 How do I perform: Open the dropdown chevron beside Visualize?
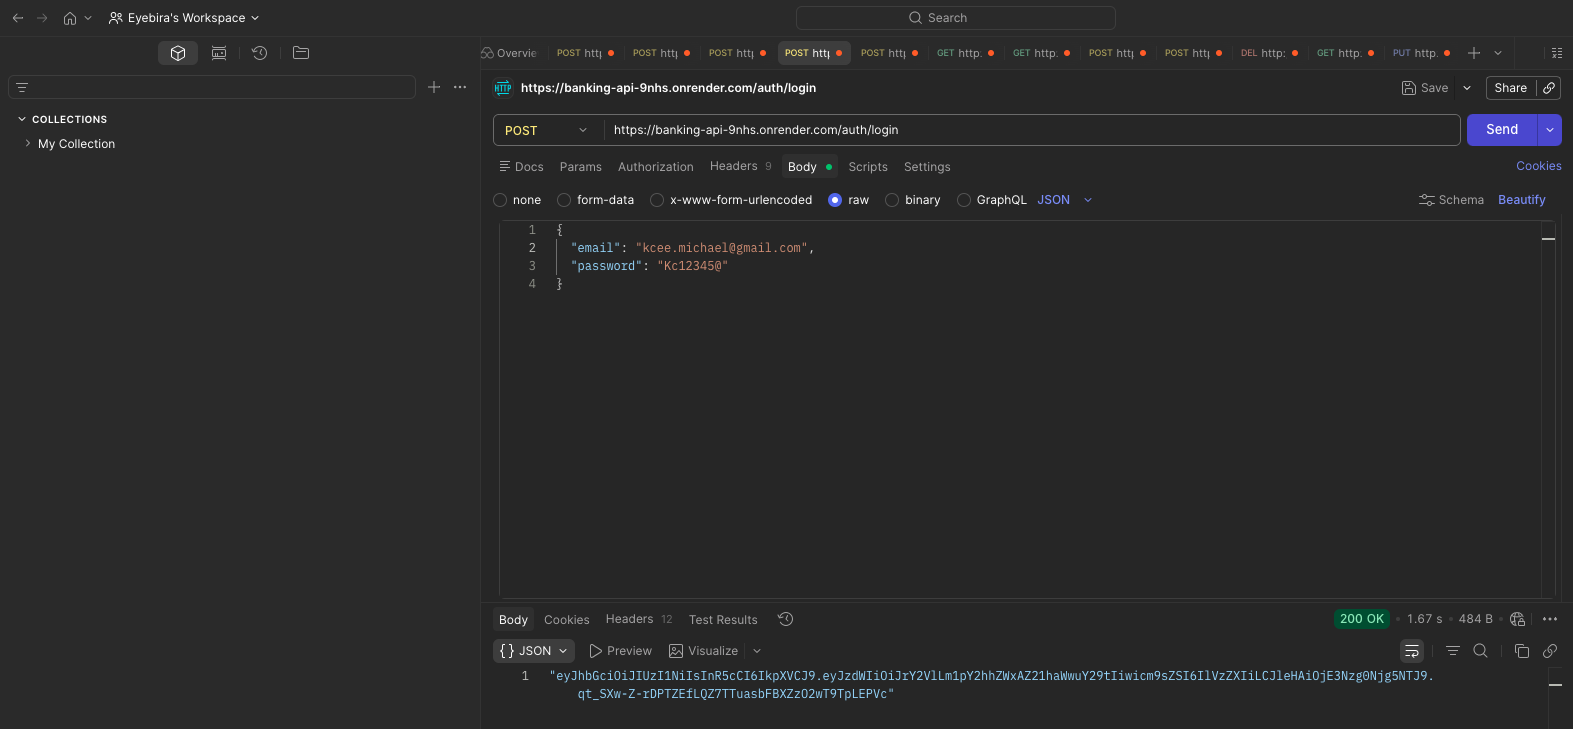click(757, 651)
